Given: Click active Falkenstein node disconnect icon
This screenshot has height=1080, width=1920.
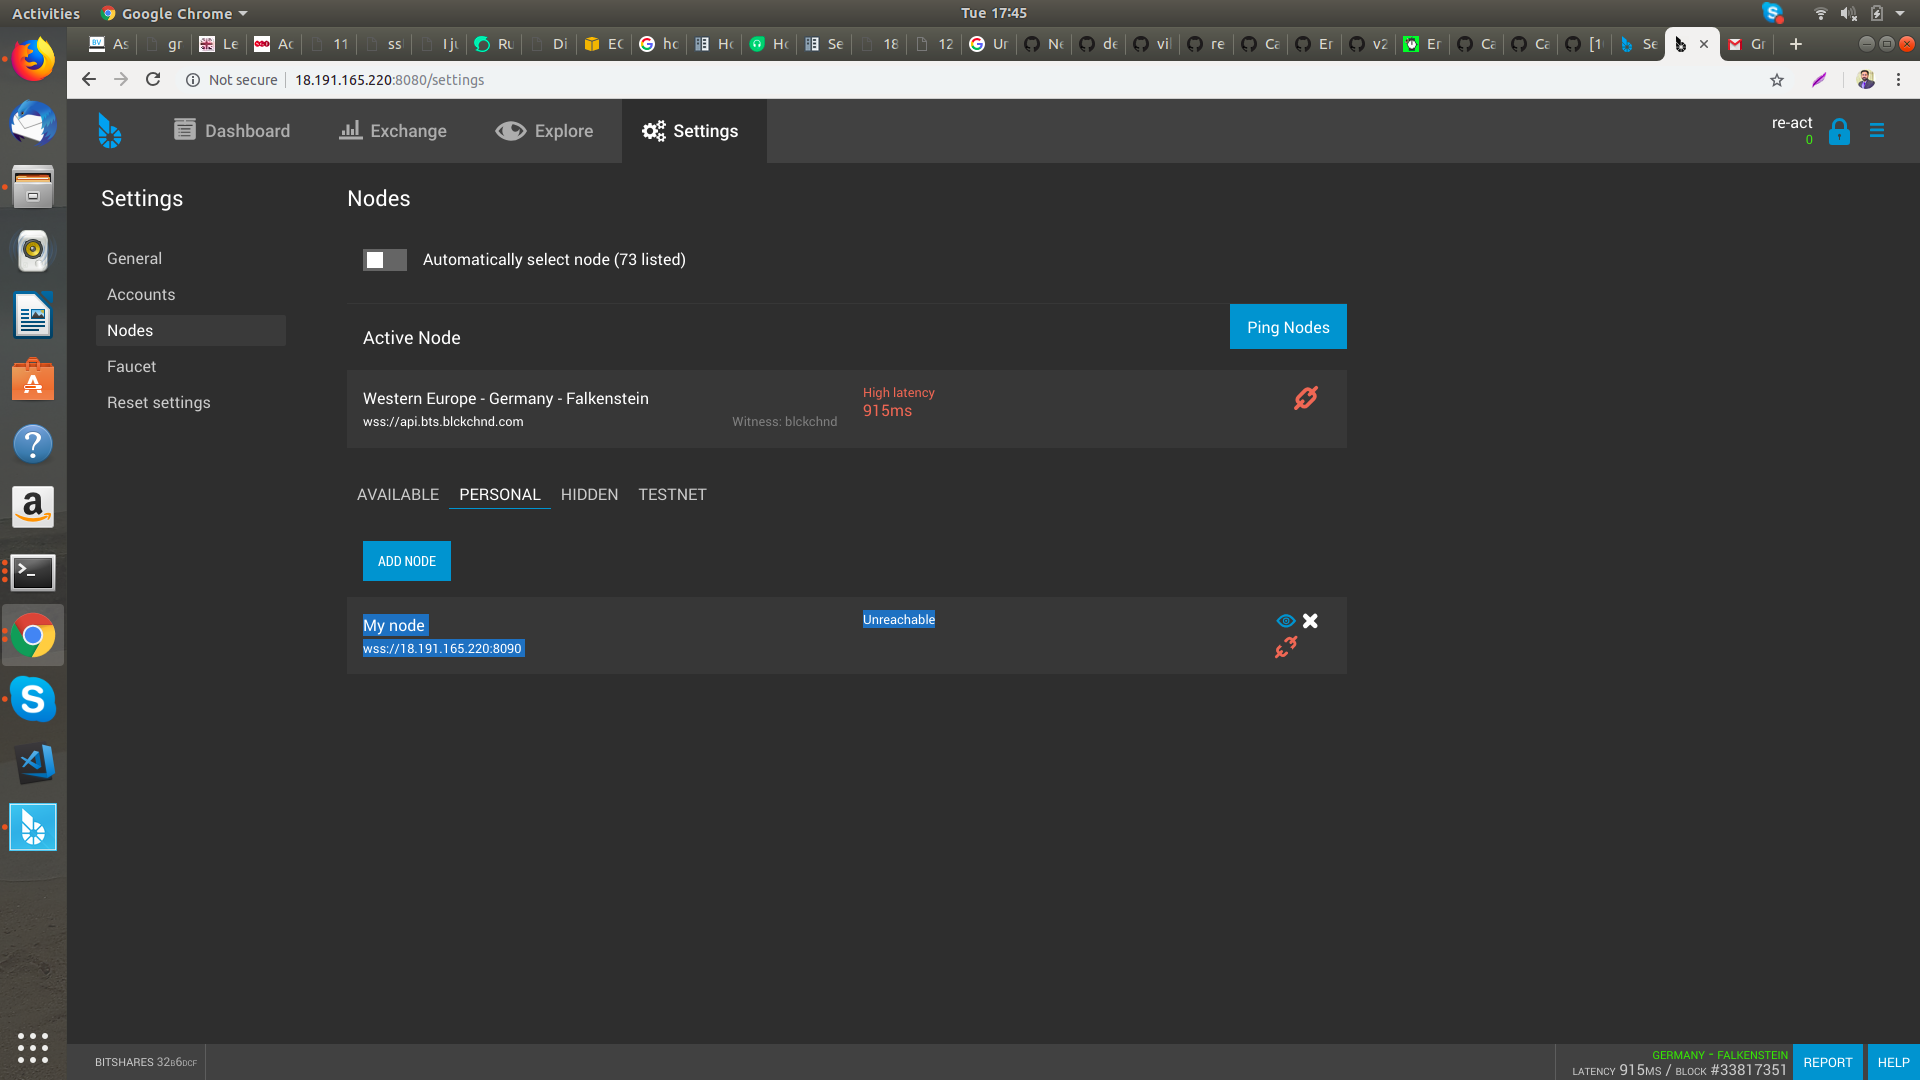Looking at the screenshot, I should (x=1306, y=398).
